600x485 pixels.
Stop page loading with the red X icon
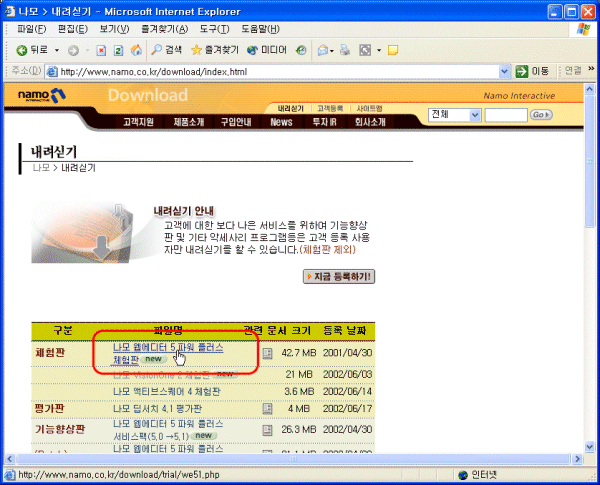tap(101, 51)
